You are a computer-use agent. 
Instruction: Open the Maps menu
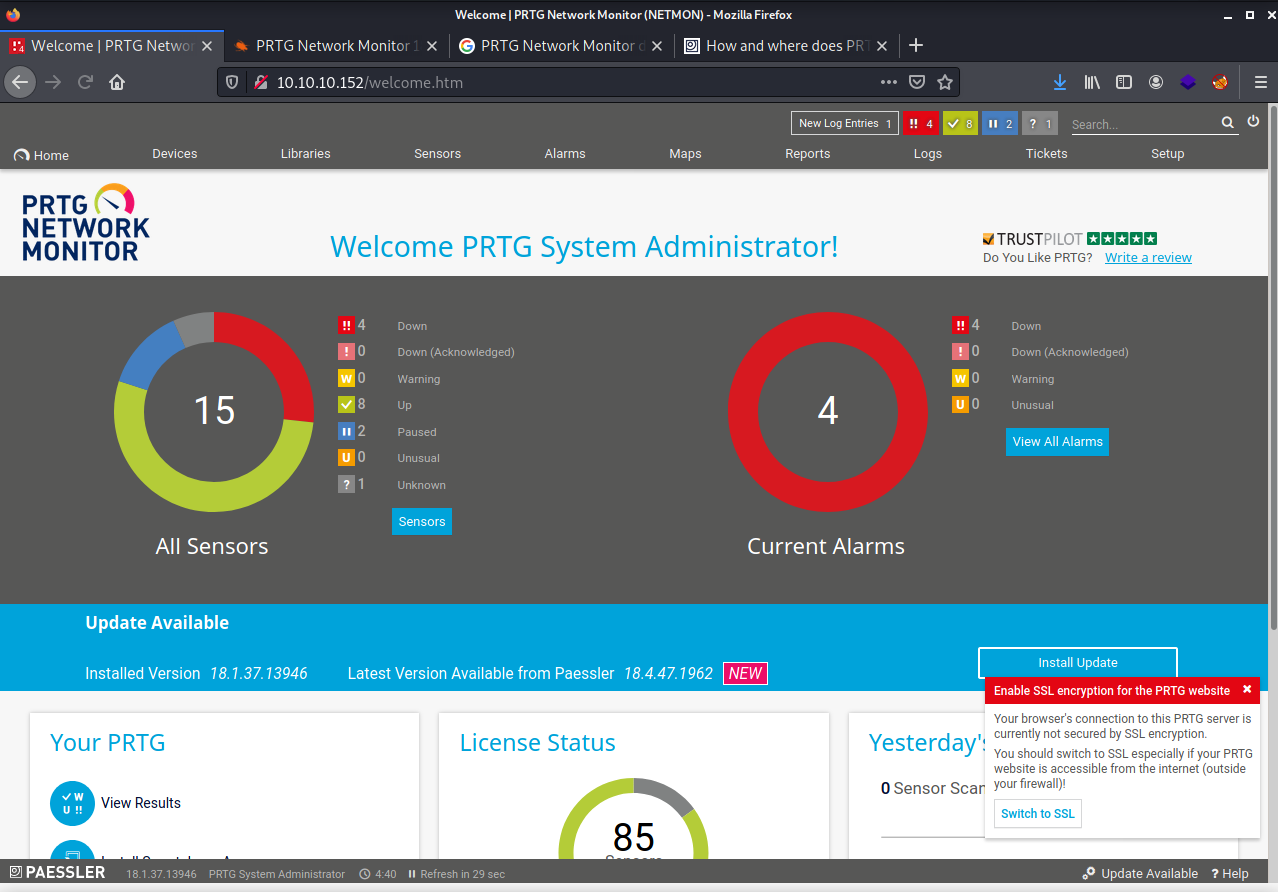pyautogui.click(x=685, y=154)
